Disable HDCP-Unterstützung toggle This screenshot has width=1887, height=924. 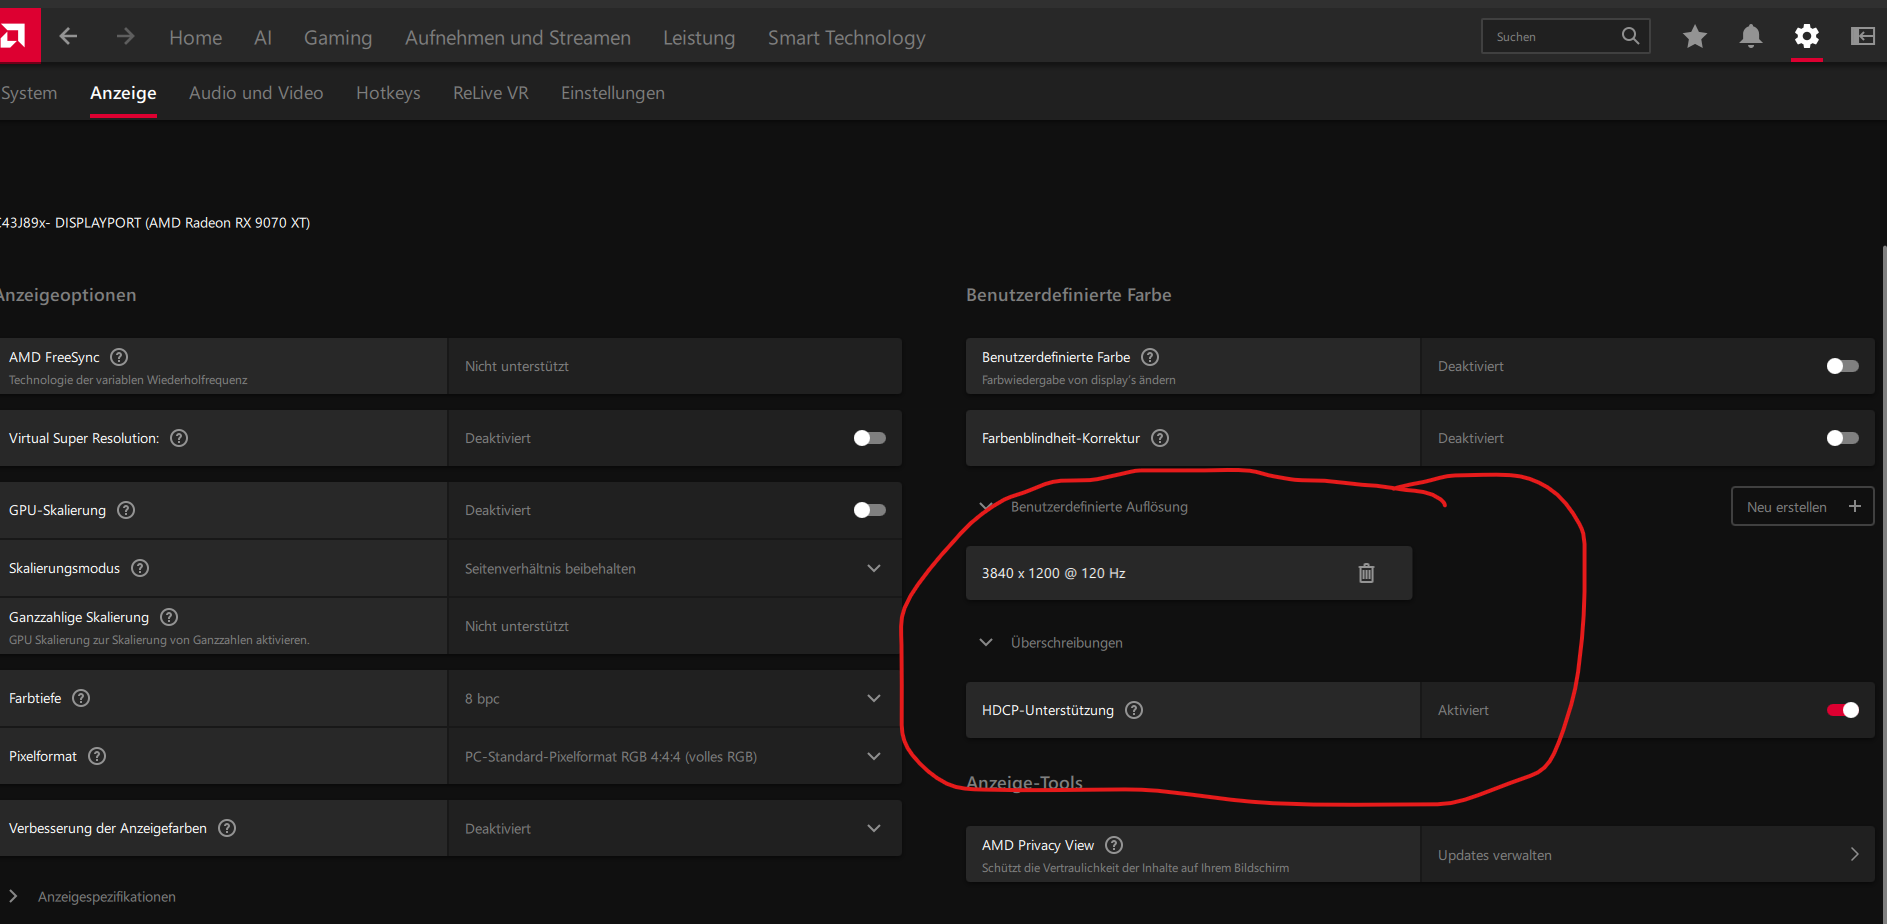[x=1842, y=710]
